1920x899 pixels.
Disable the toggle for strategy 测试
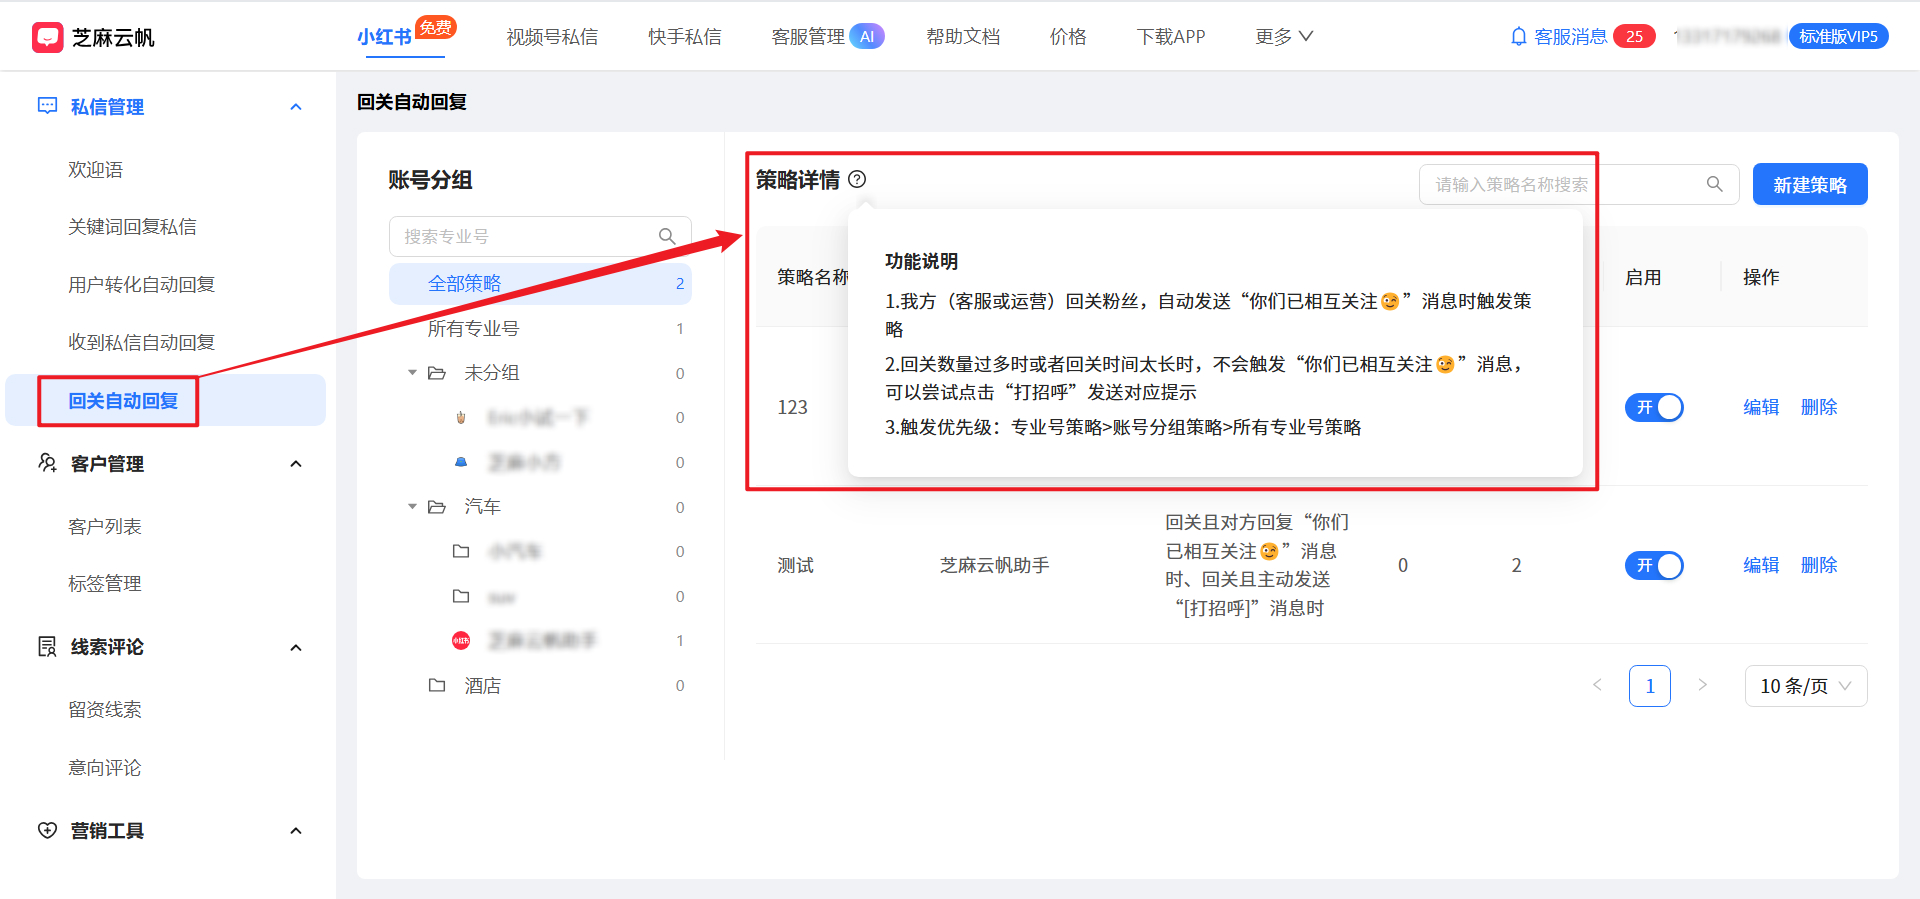(x=1654, y=565)
